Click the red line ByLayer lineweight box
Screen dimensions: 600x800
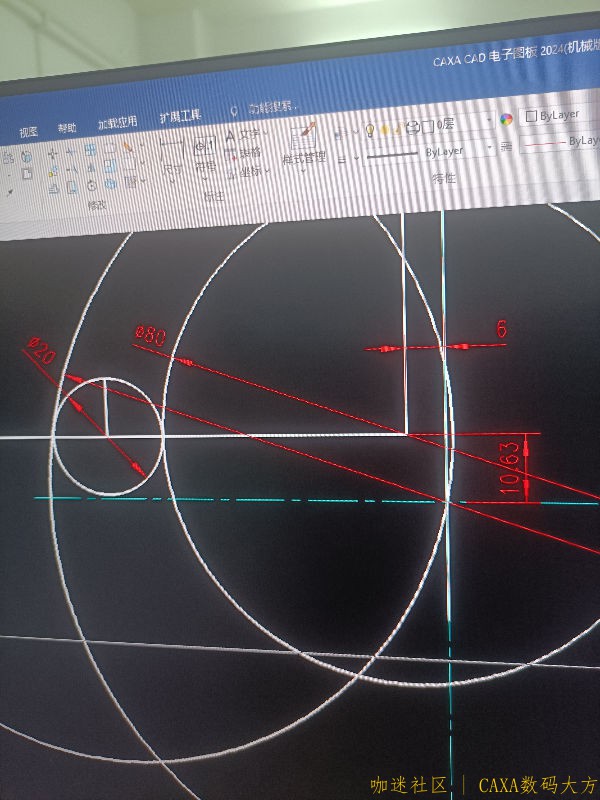click(560, 141)
